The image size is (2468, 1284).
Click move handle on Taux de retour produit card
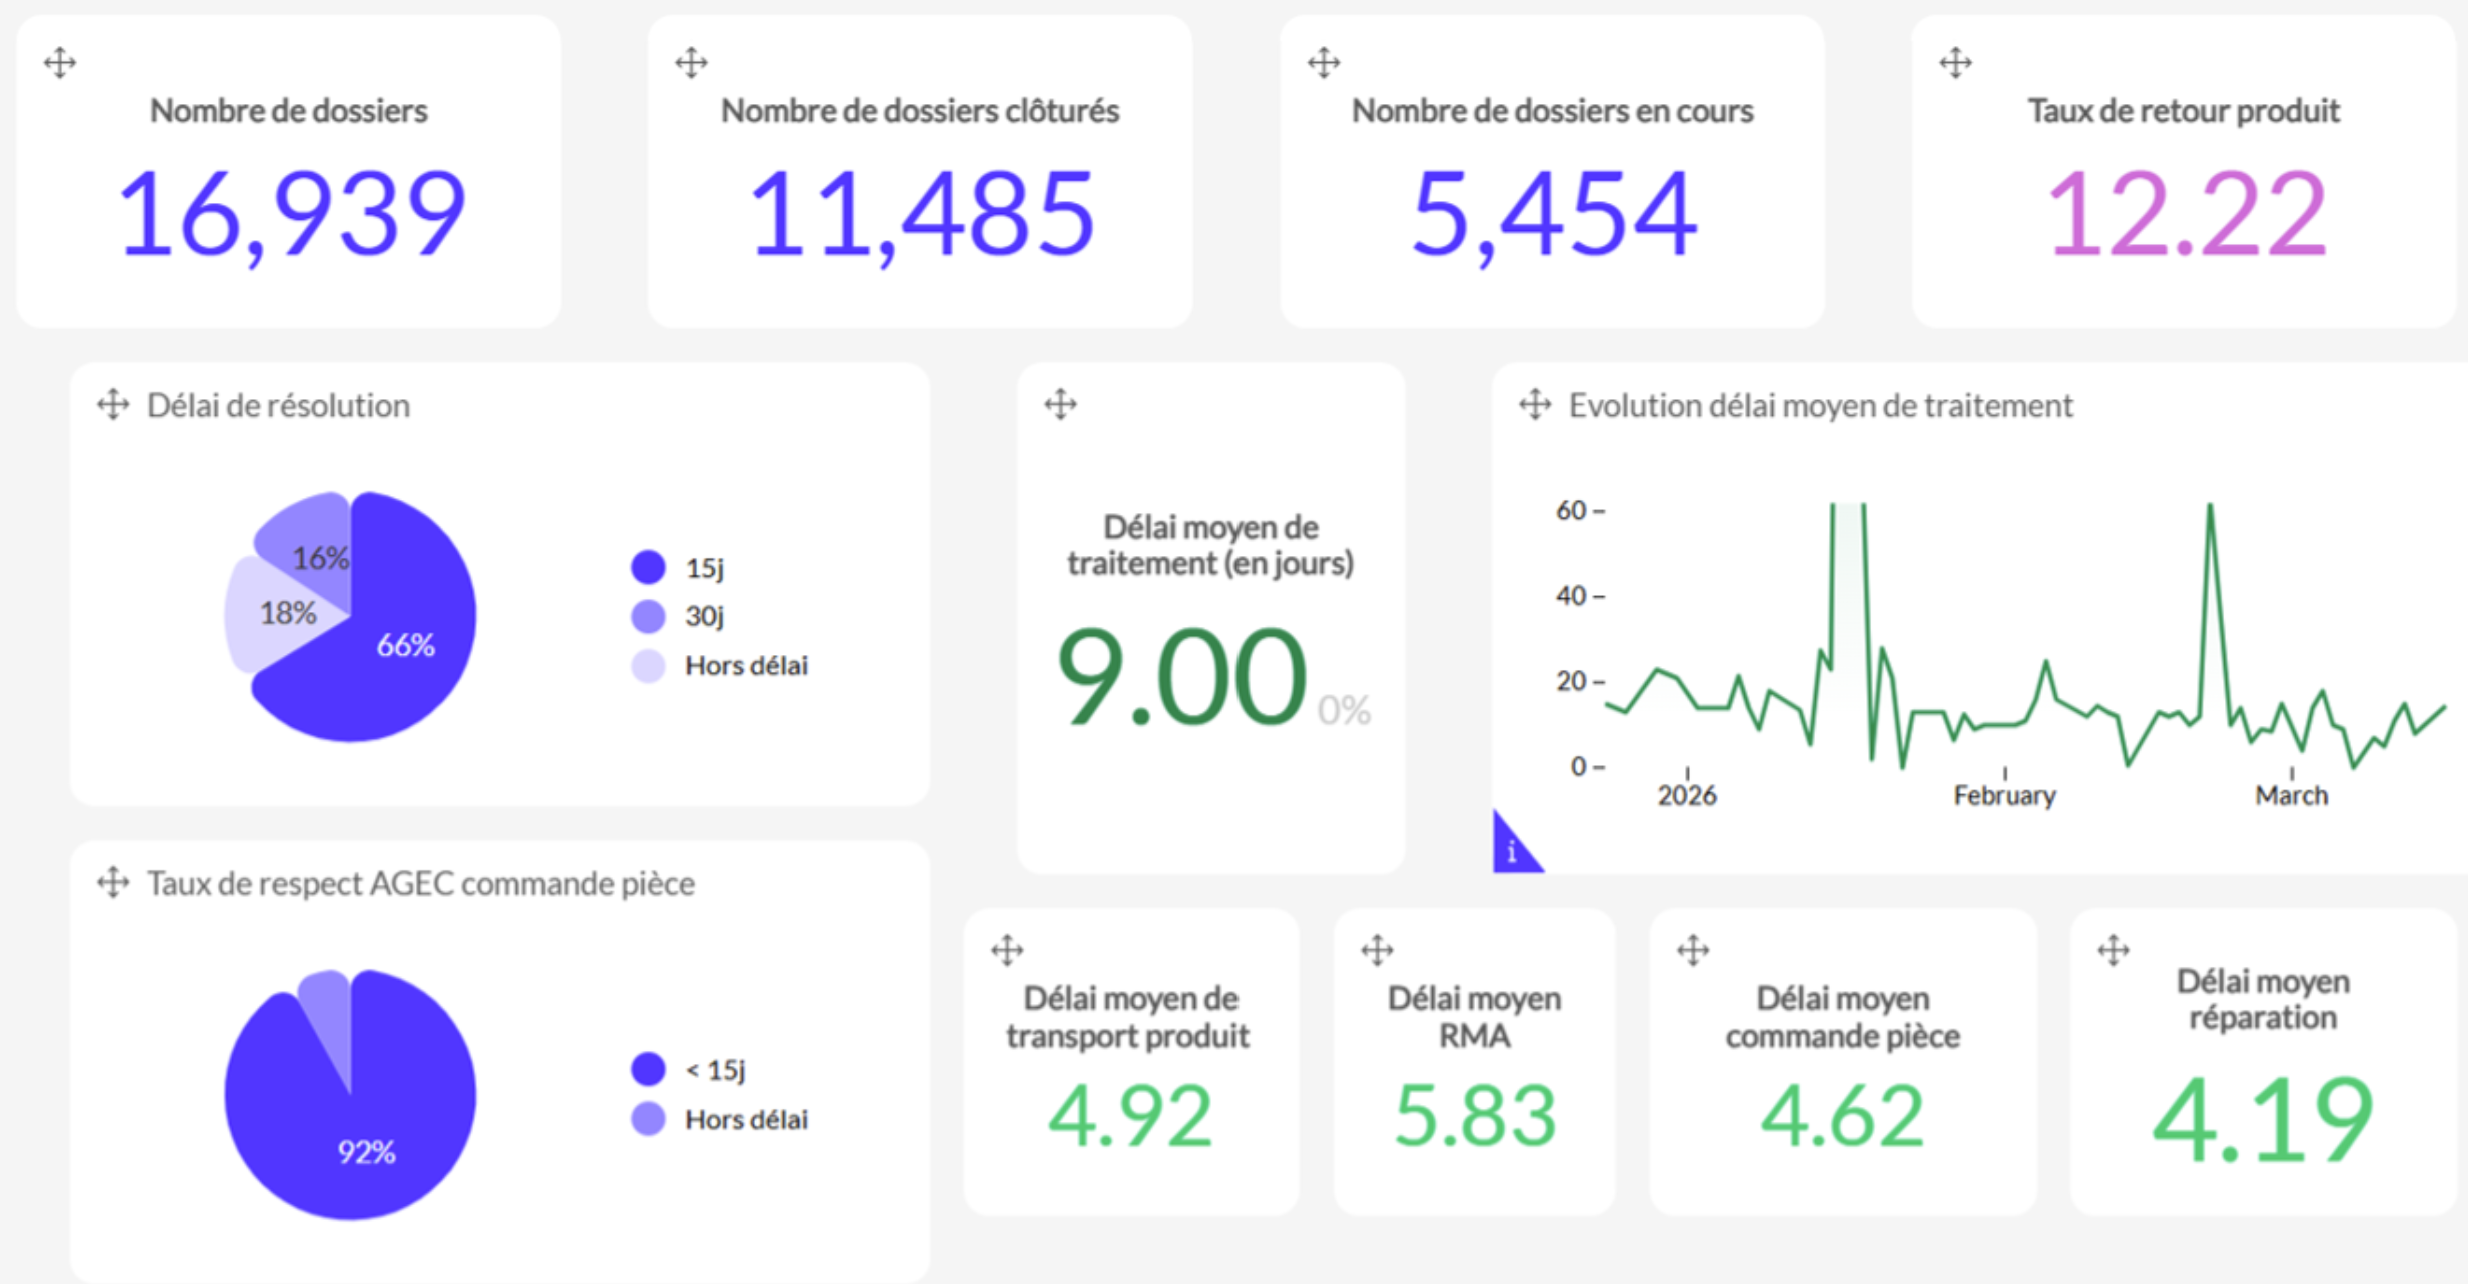tap(1955, 63)
